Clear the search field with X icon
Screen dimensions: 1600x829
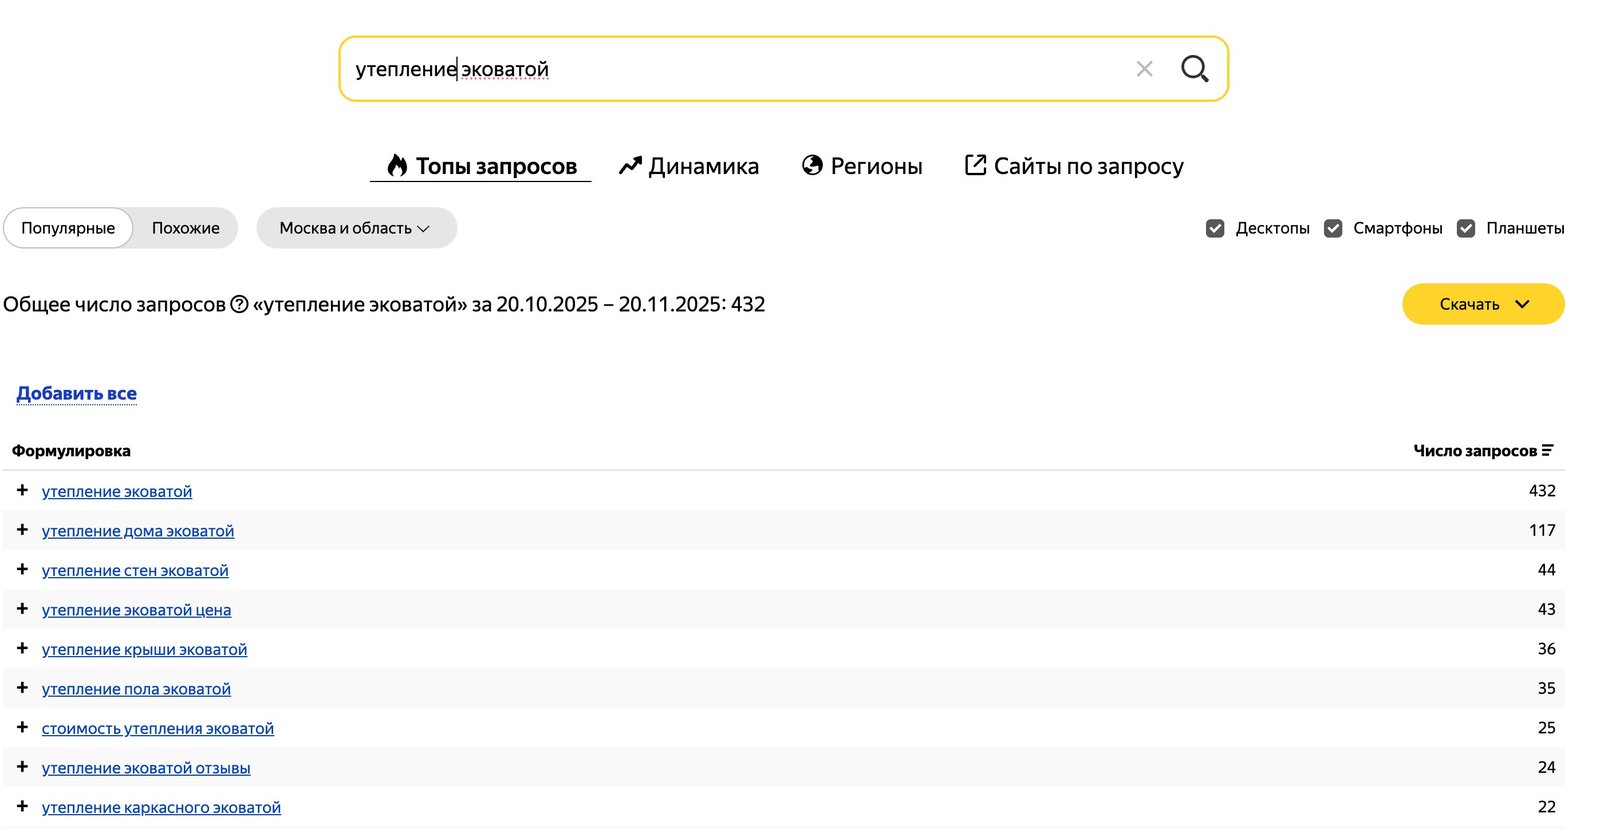click(1144, 69)
